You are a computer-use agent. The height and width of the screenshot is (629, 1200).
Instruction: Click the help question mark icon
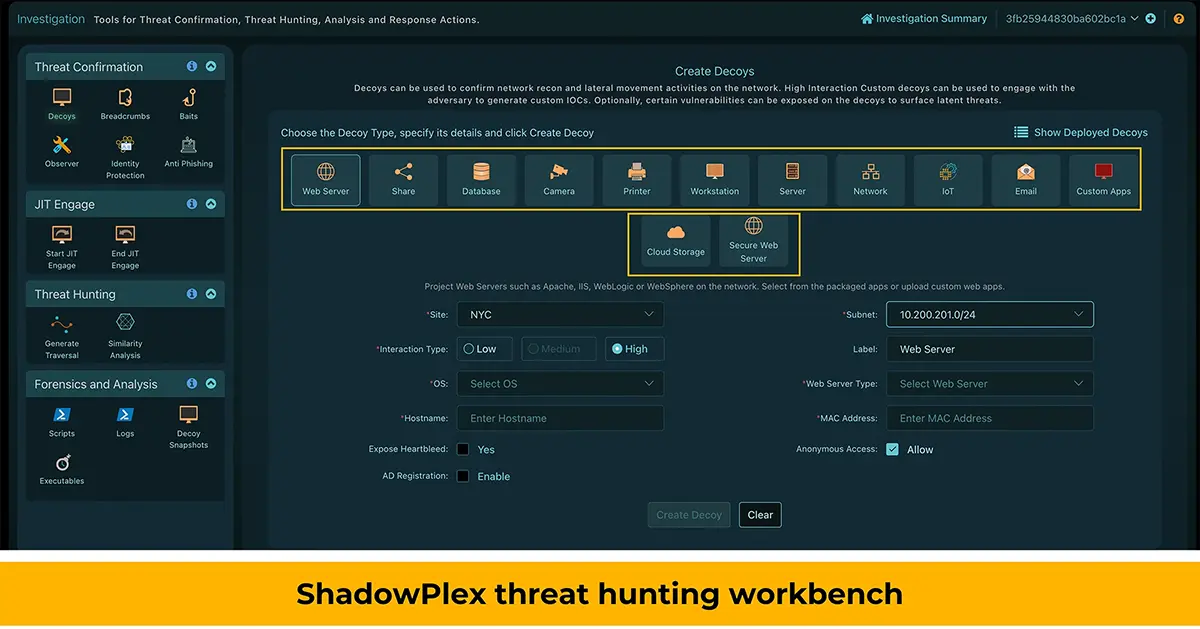[1178, 18]
